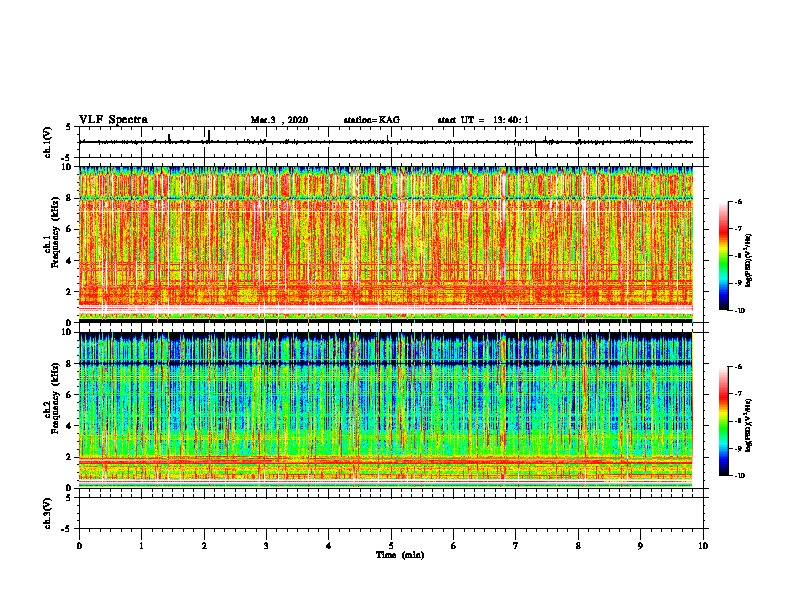Screen dimensions: 792x612
Task: Click the ch.2 "Frequency (kHz)" axis label
Action: coord(55,398)
